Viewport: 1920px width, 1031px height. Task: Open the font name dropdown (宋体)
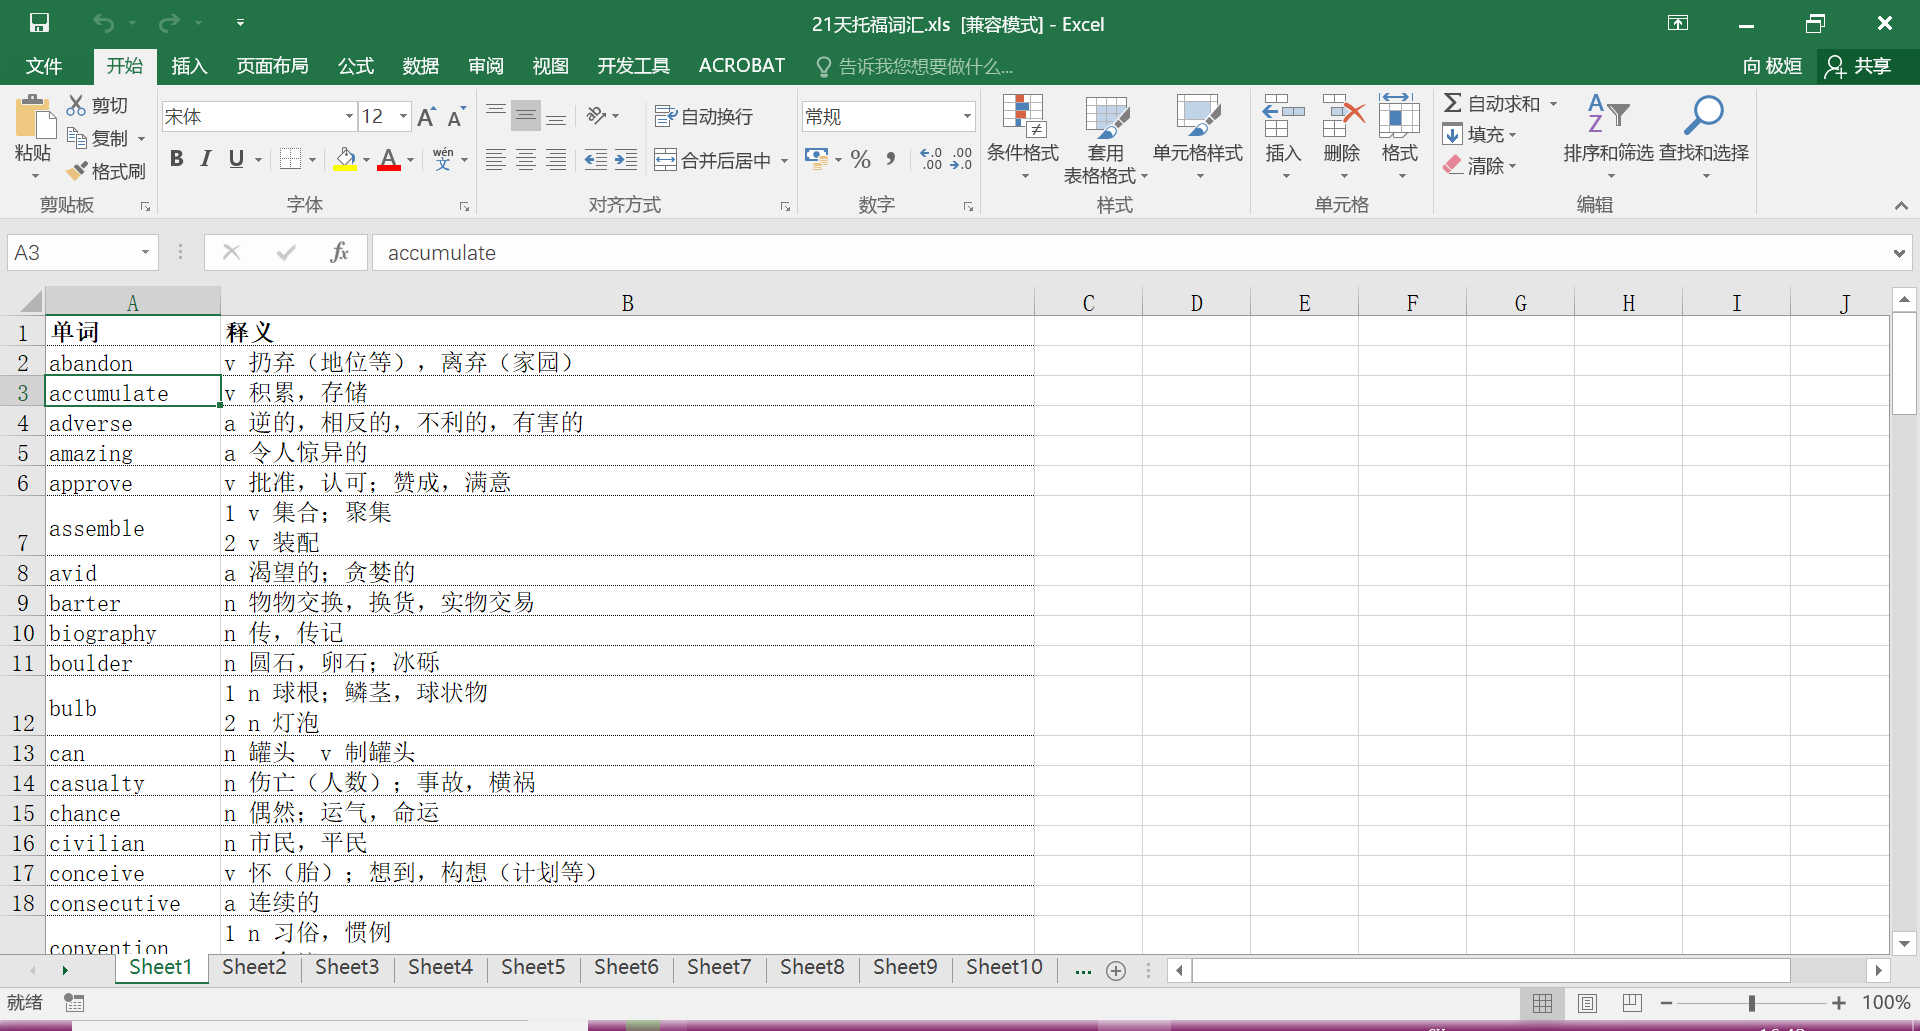click(x=349, y=117)
